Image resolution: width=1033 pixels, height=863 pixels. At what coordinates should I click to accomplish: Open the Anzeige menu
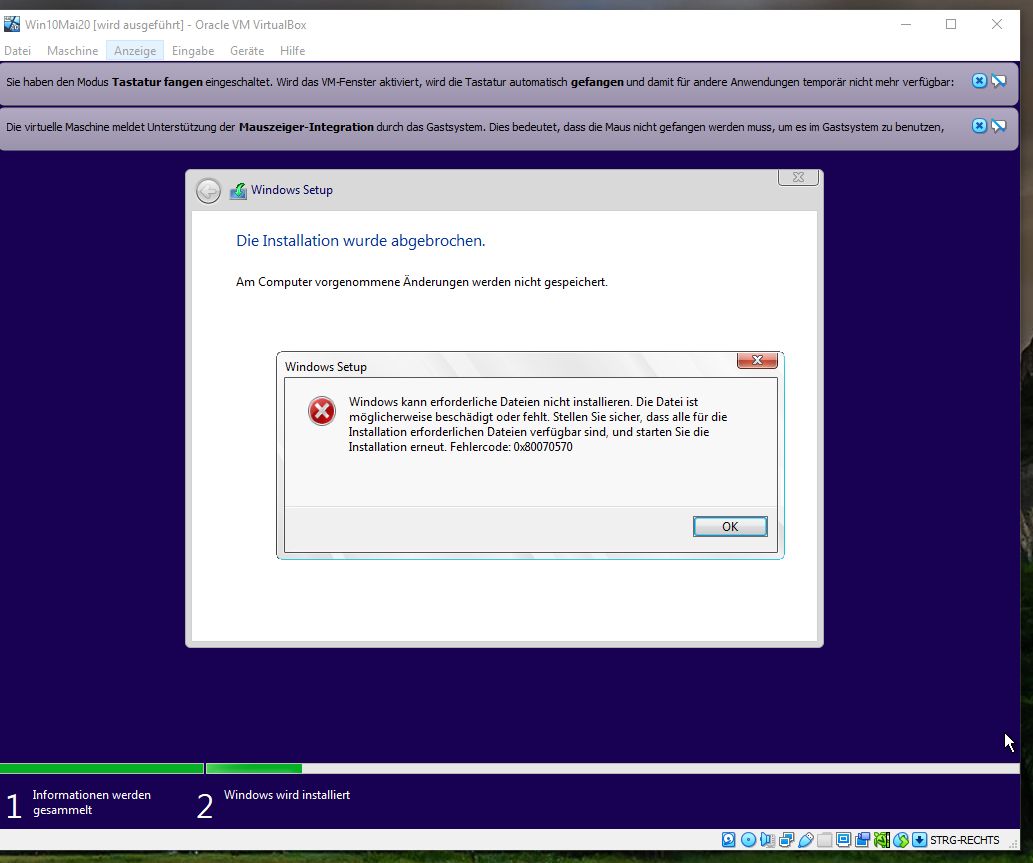134,50
